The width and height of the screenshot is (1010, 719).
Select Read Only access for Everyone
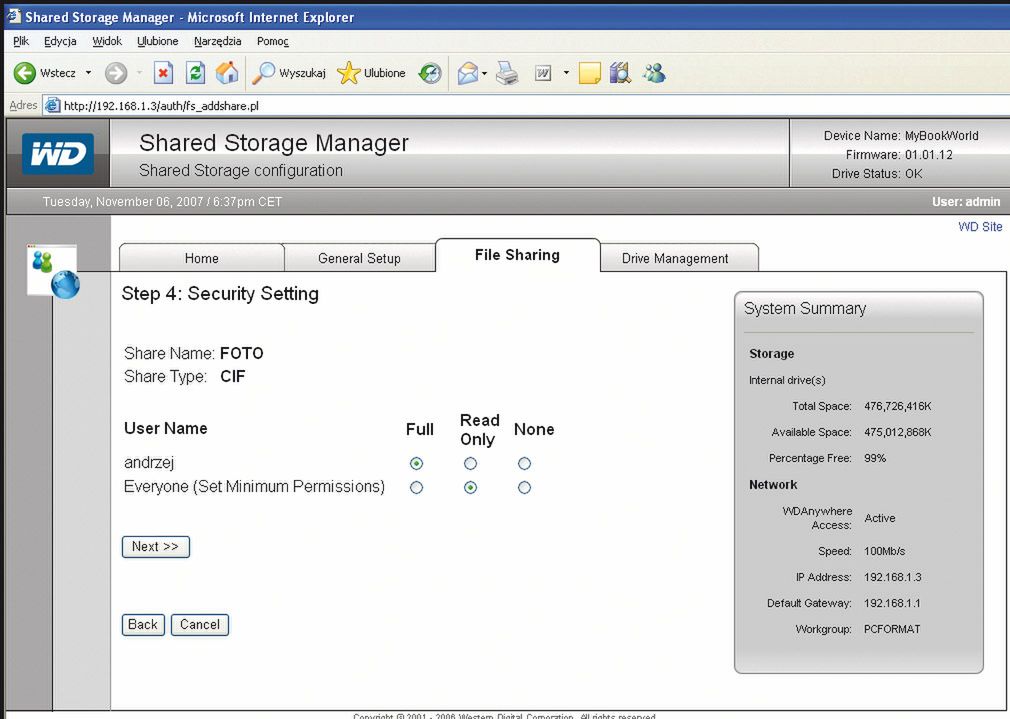click(470, 488)
